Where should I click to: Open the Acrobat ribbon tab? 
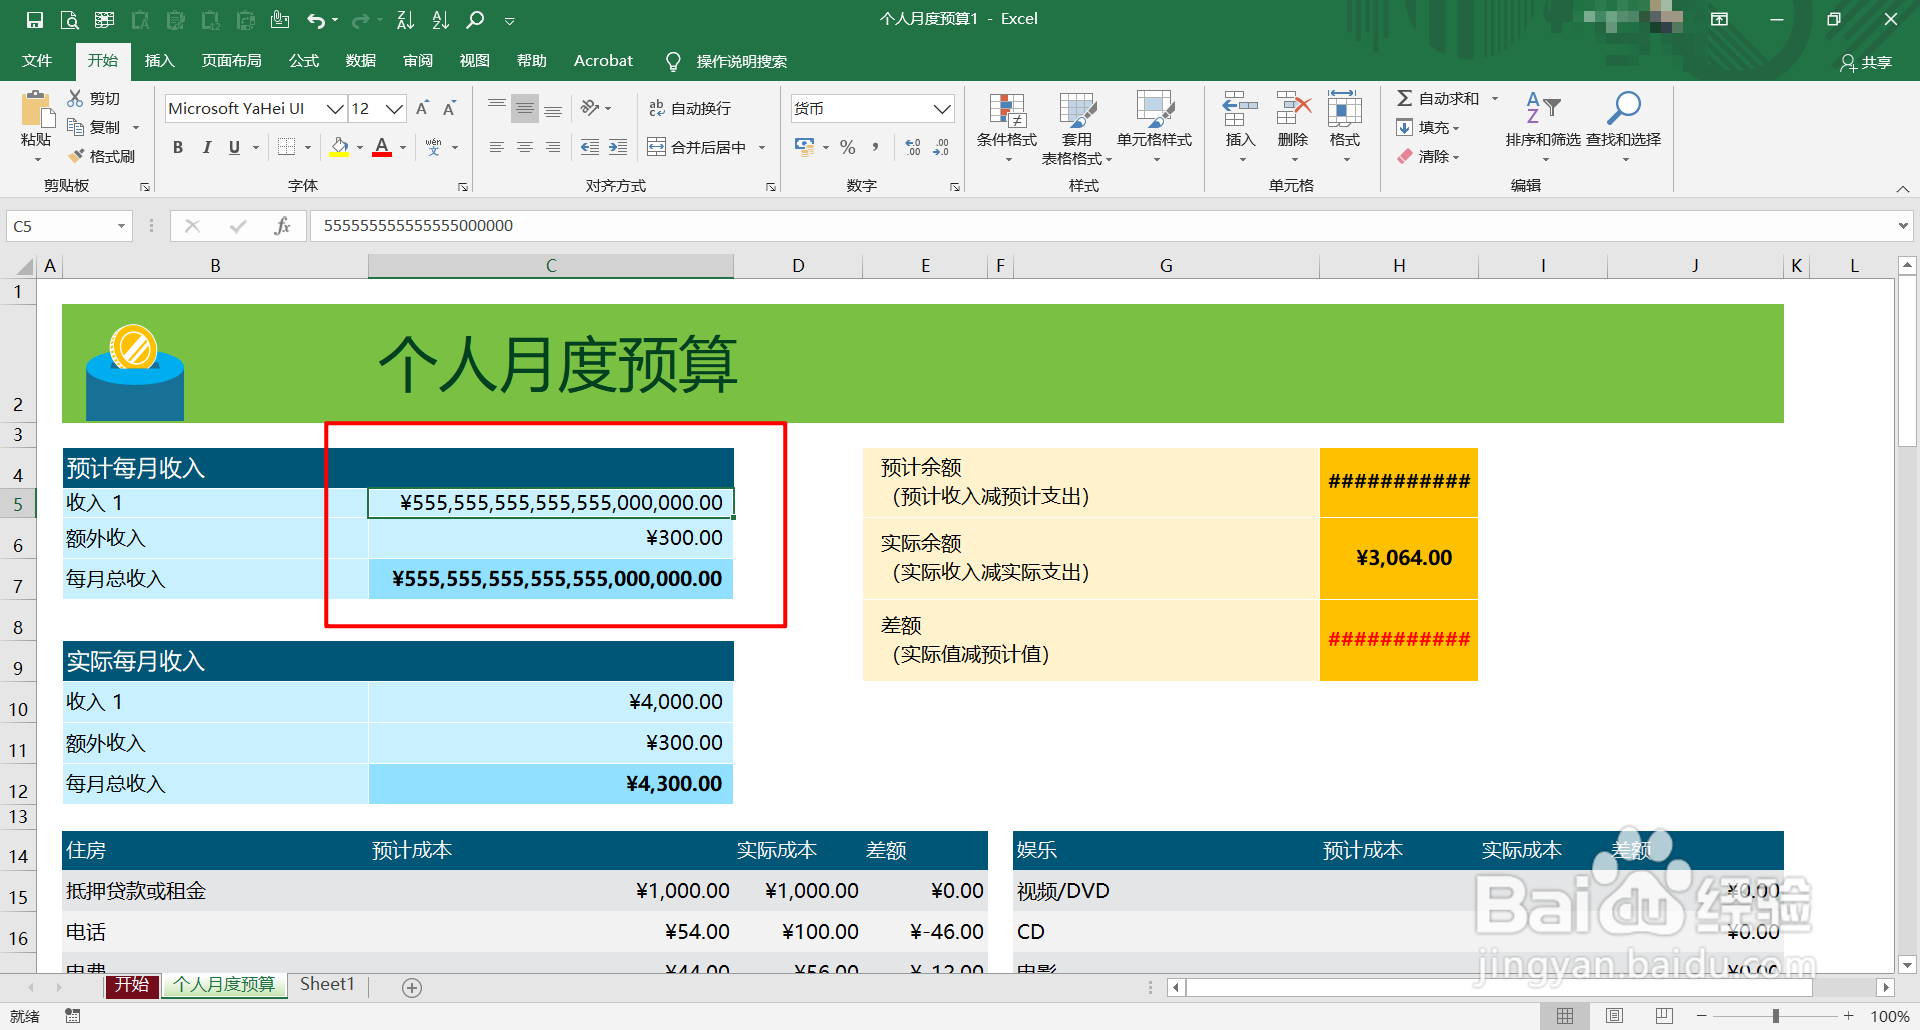coord(602,60)
